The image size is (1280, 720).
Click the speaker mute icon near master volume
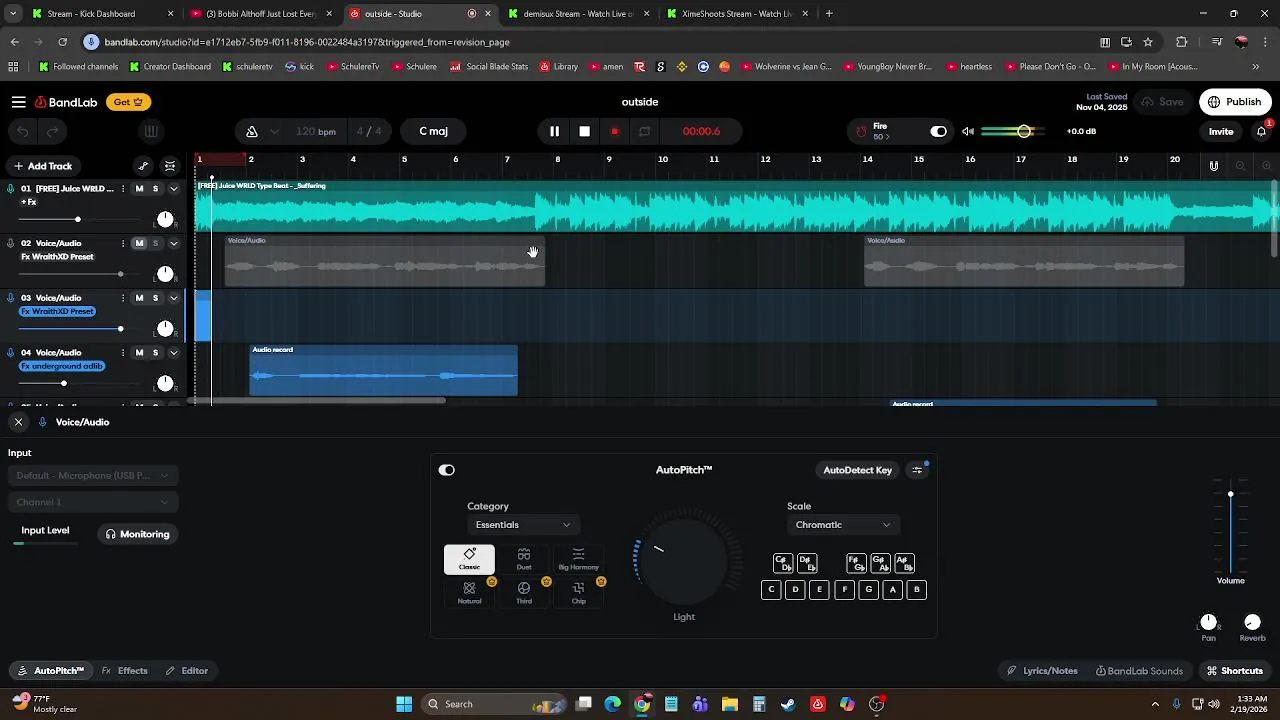click(x=968, y=131)
